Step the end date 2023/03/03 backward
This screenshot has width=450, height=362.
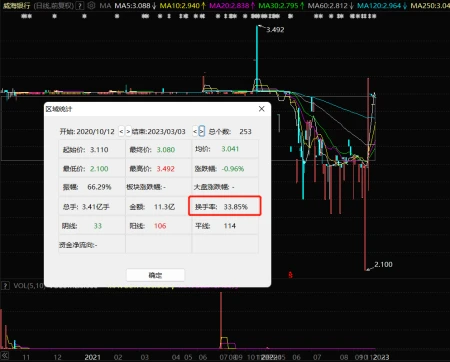tap(195, 132)
